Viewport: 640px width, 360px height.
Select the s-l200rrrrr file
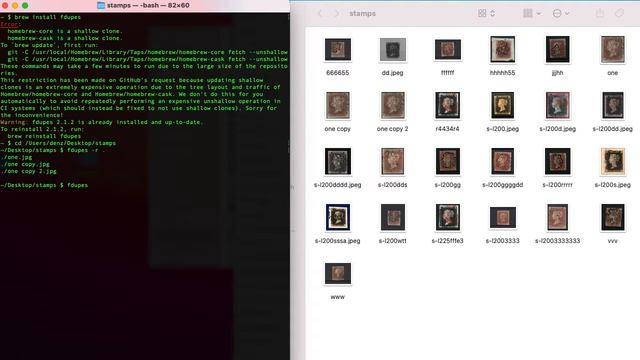(558, 161)
